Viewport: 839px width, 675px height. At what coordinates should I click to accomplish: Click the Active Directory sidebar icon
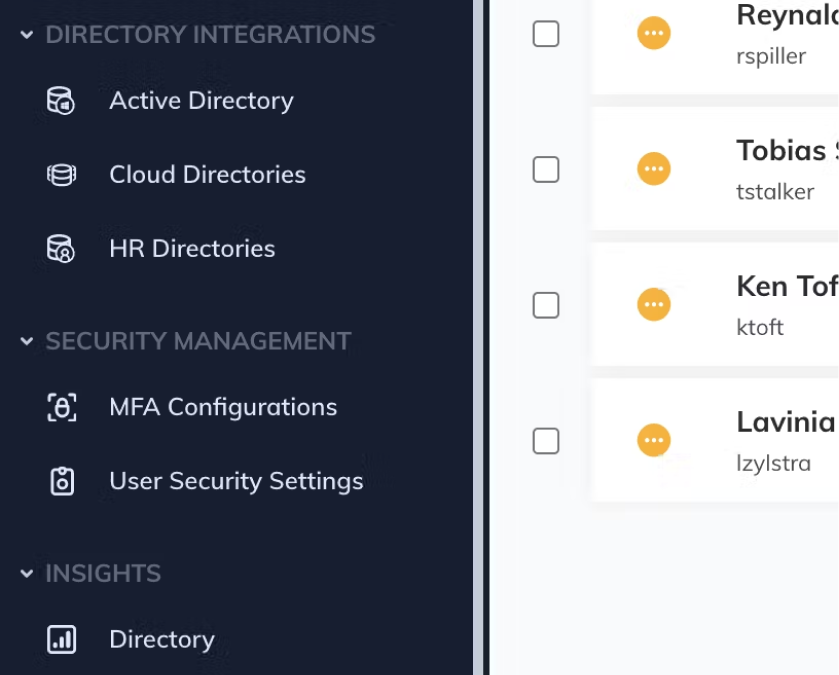point(61,101)
